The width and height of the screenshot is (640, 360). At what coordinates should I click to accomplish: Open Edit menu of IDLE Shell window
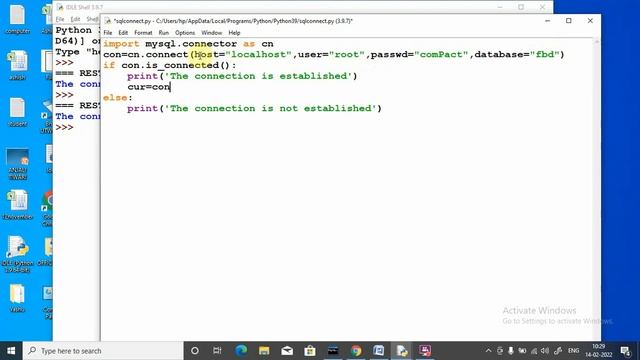coord(75,19)
